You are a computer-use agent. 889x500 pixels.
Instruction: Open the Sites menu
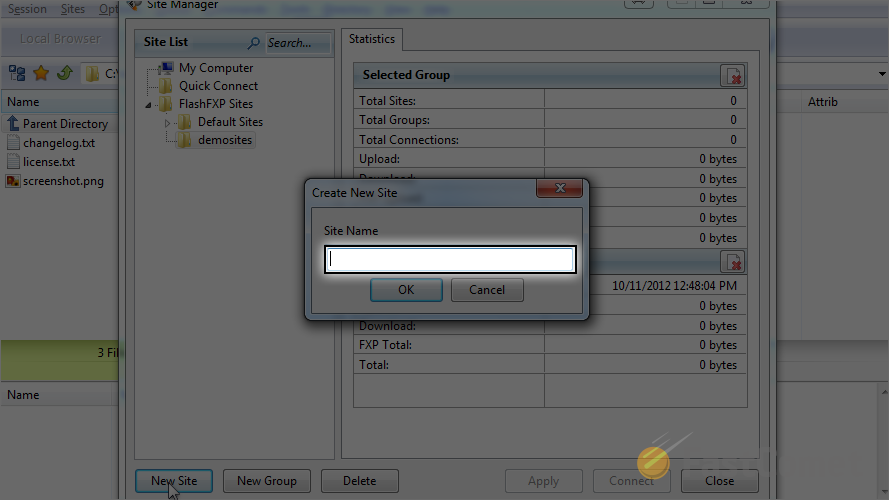tap(72, 9)
